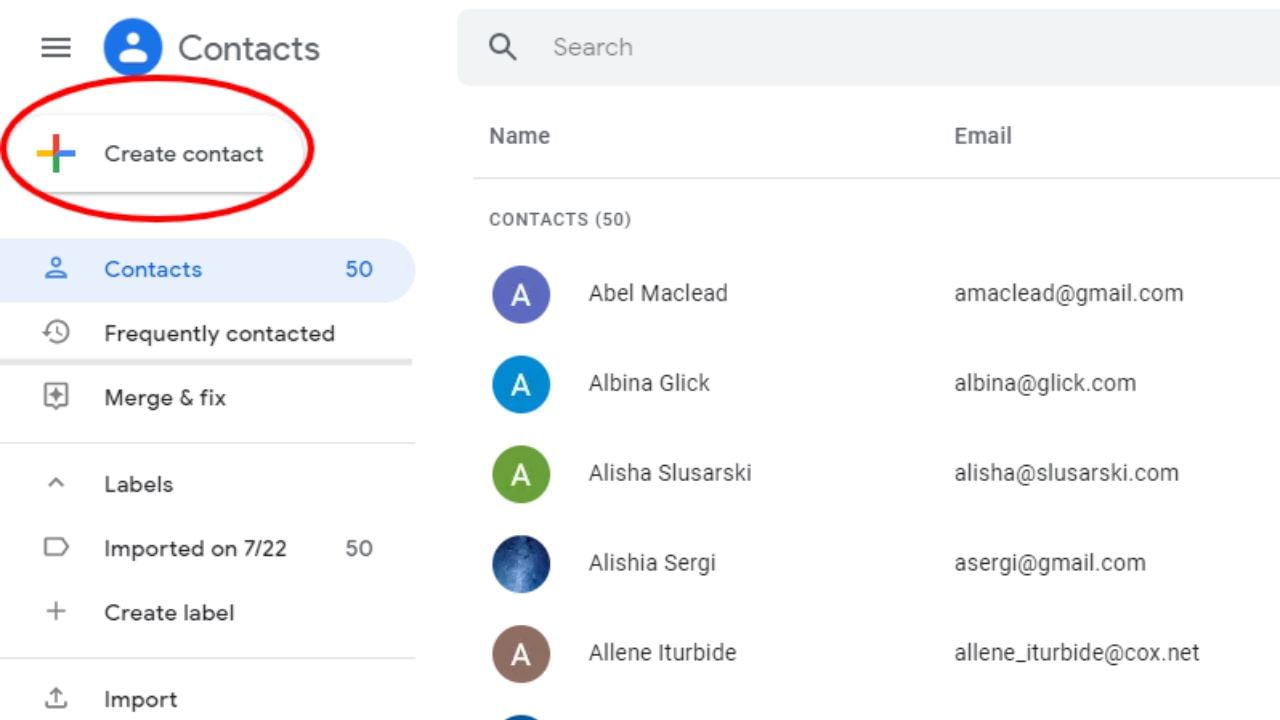Click Import in the sidebar
Image resolution: width=1280 pixels, height=720 pixels.
click(207, 699)
